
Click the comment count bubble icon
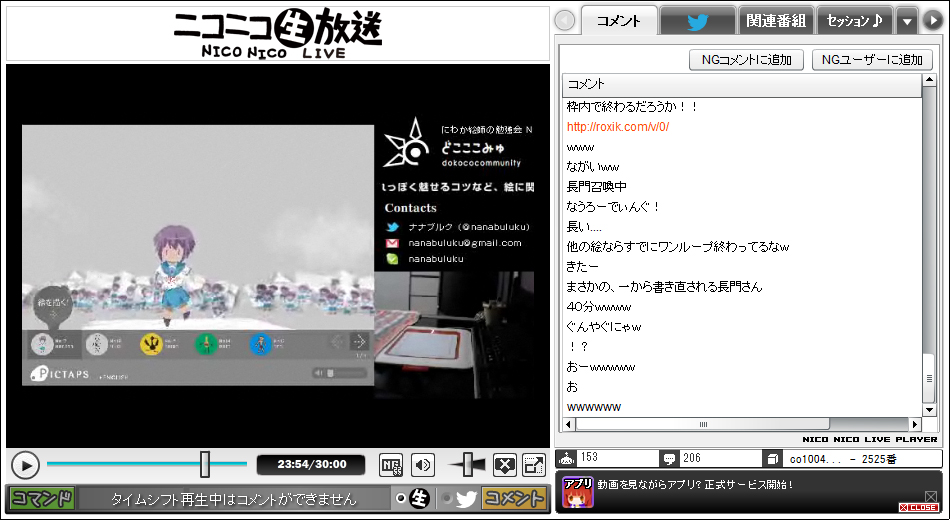pyautogui.click(x=669, y=459)
